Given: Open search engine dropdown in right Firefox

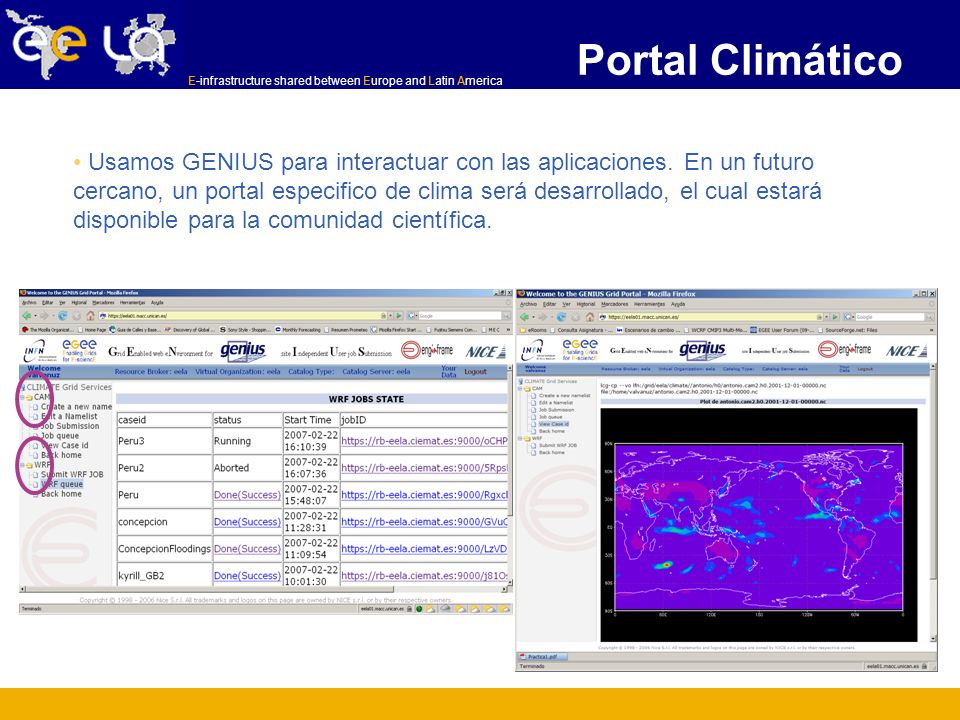Looking at the screenshot, I should point(854,317).
